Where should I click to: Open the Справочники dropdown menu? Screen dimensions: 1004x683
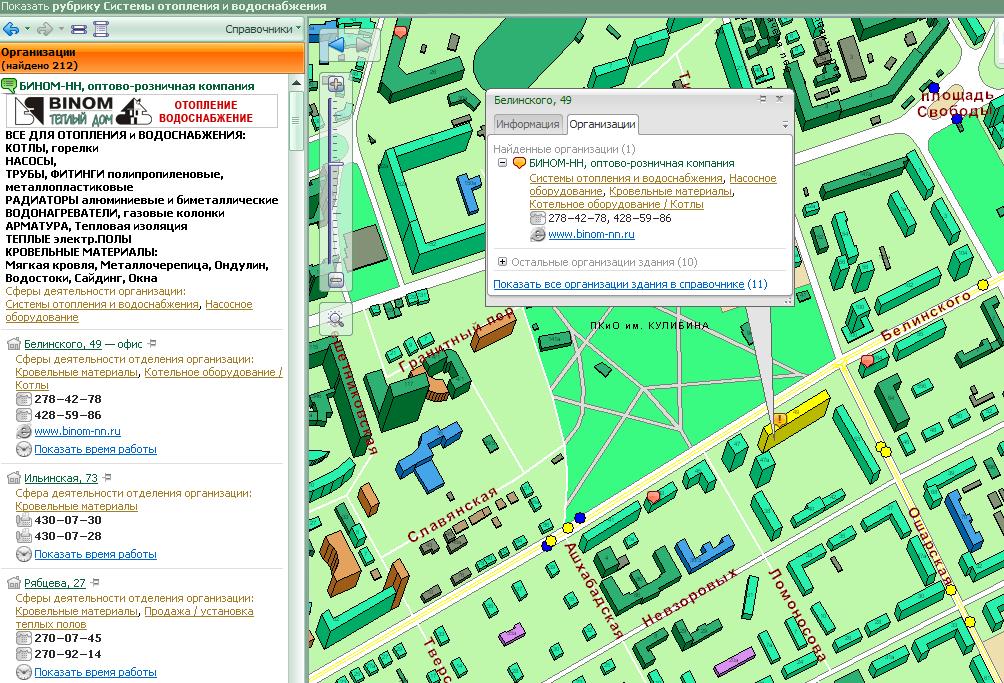click(x=263, y=29)
